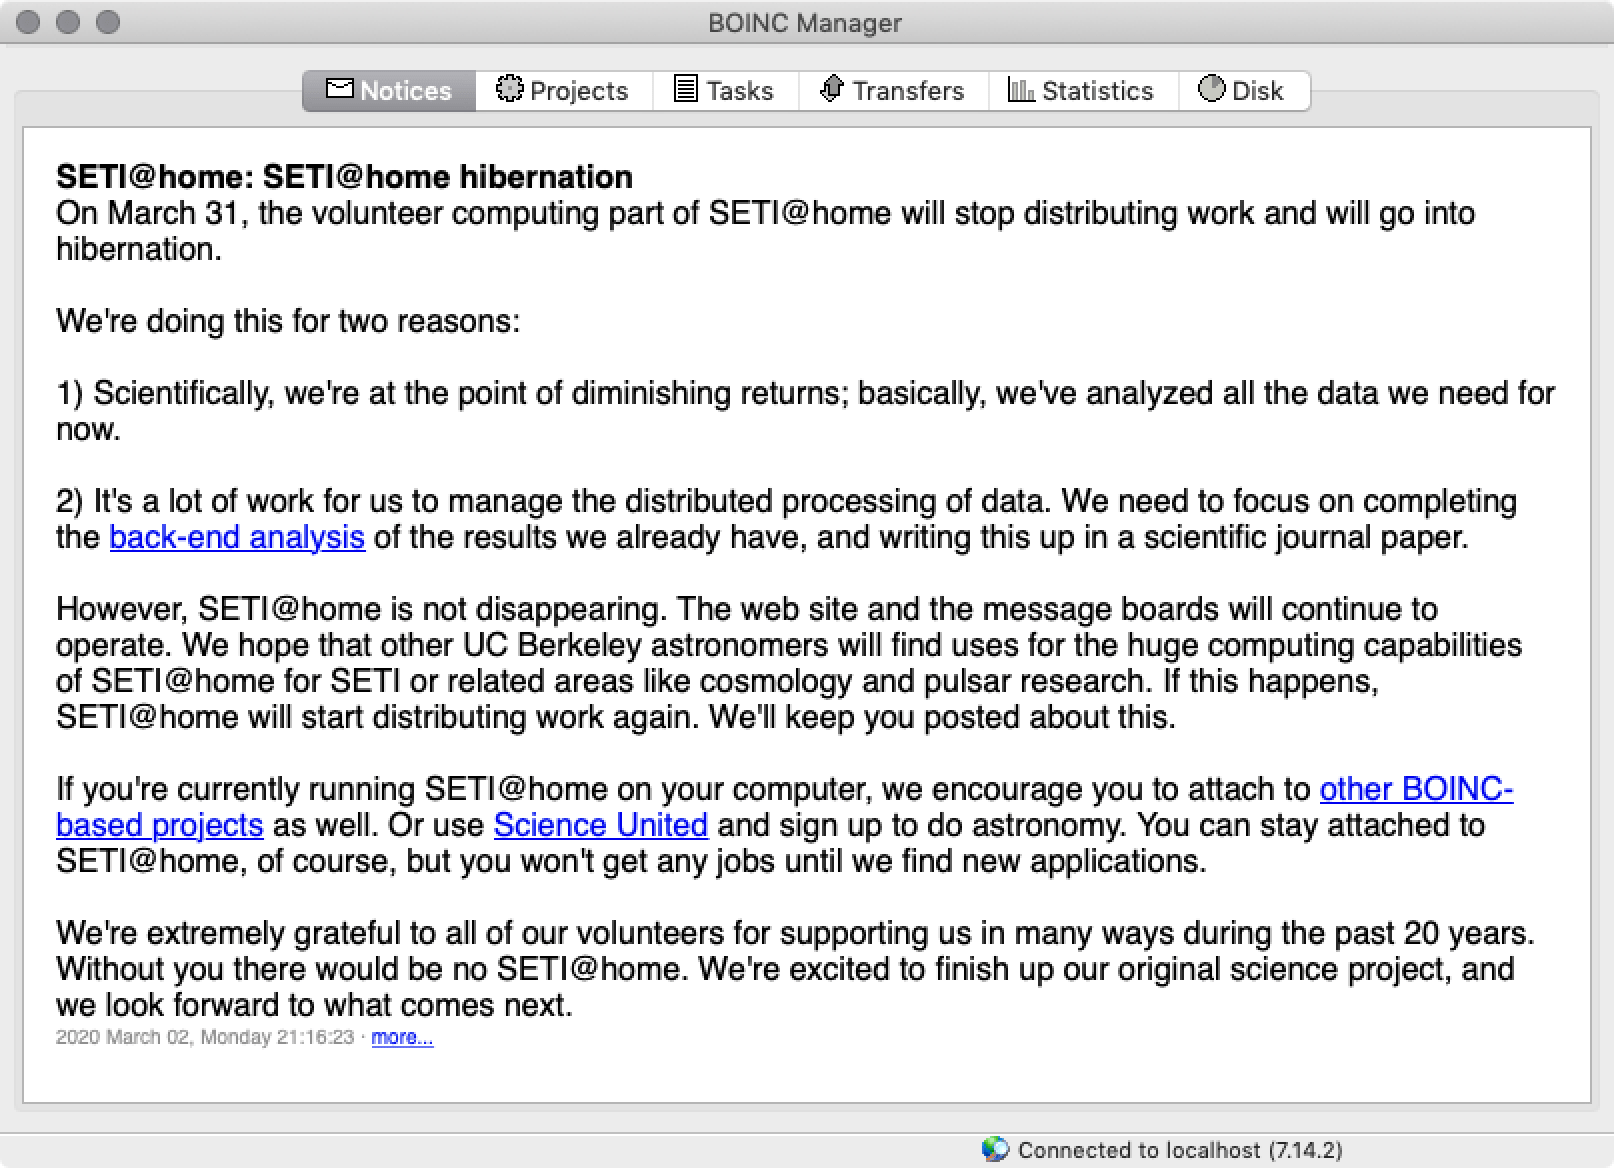
Task: View the Statistics tab
Action: 1083,91
